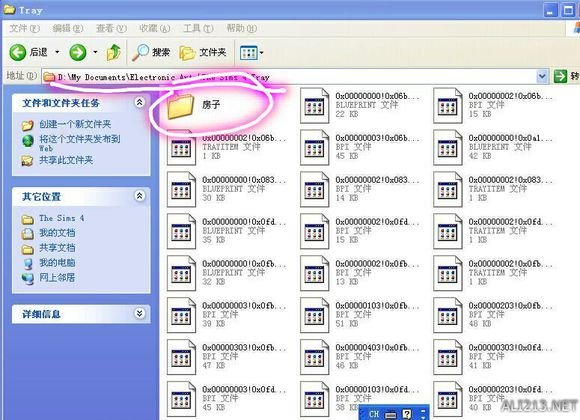The height and width of the screenshot is (420, 580).
Task: Select the 0x00000002!0x0fd TRAYITEM file icon
Action: coord(448,231)
